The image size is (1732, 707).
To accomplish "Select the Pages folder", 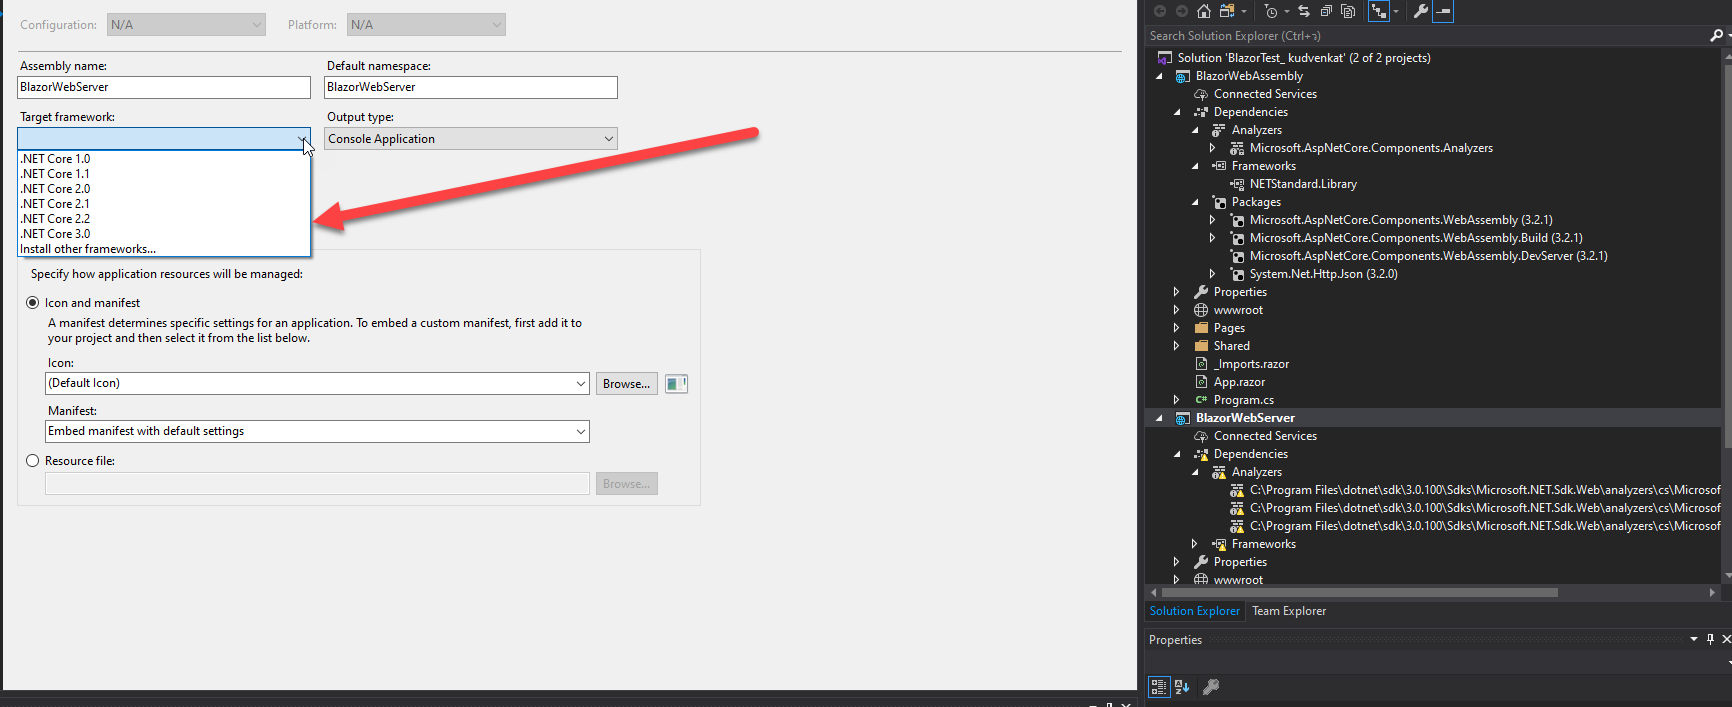I will click(1229, 328).
